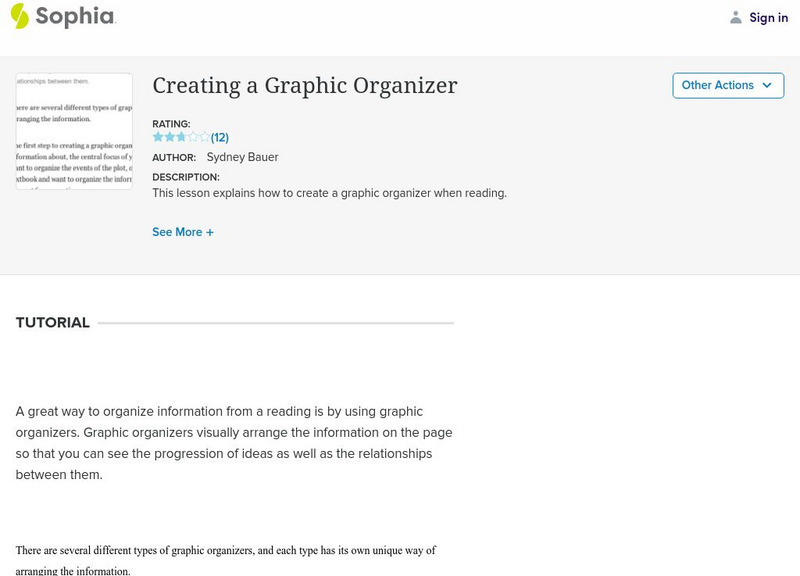Click the Creating a Graphic Organizer title
This screenshot has width=800, height=576.
click(305, 86)
